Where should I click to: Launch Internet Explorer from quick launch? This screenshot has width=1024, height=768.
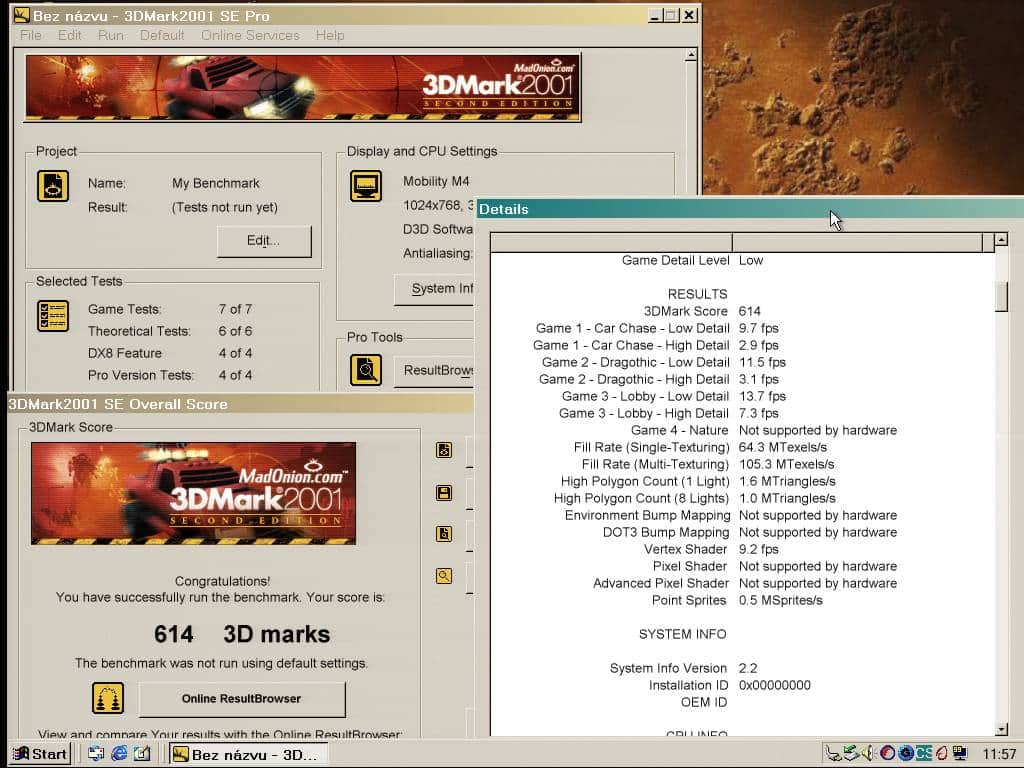(x=119, y=754)
